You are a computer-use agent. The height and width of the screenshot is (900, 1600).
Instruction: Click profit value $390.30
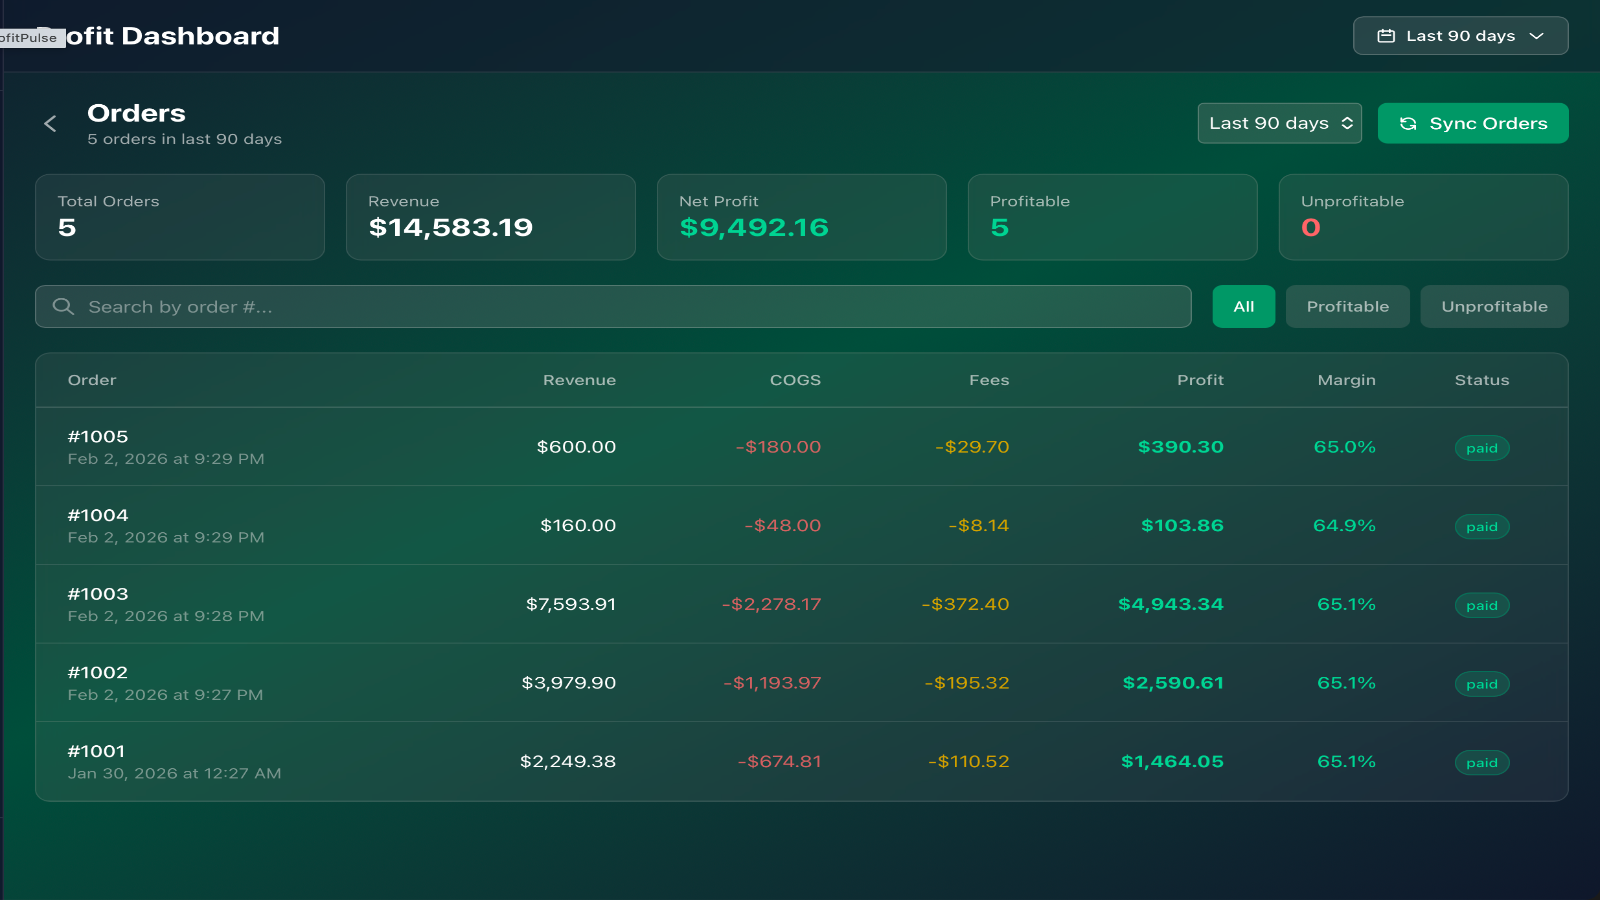coord(1181,447)
